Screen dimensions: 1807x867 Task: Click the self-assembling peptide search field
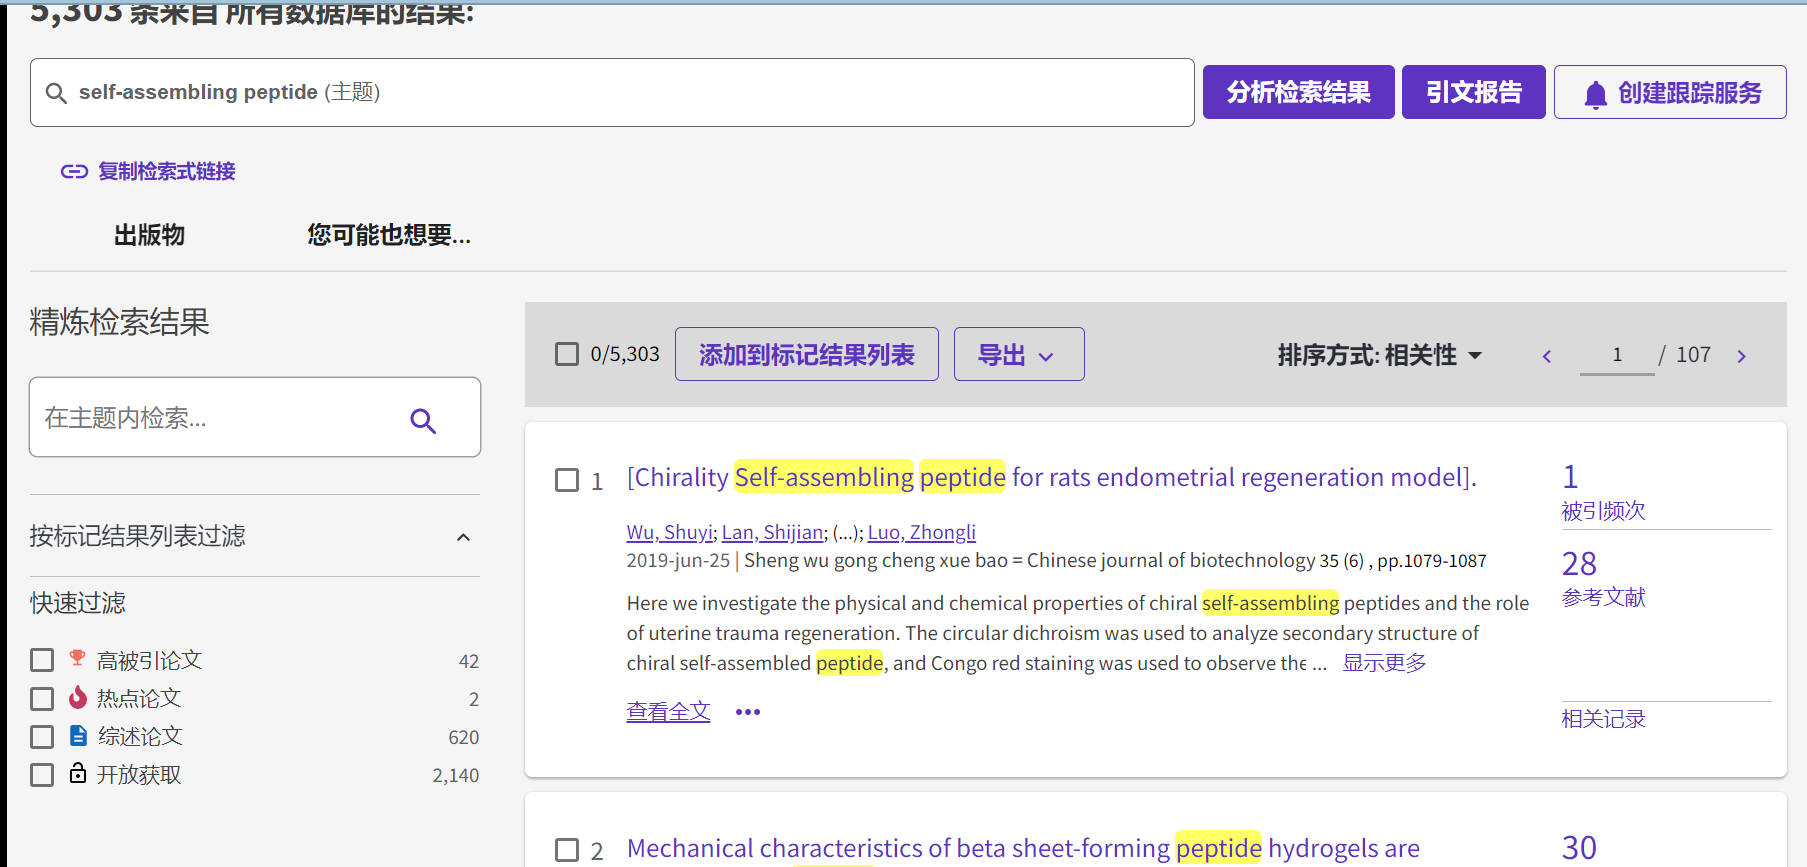[612, 92]
